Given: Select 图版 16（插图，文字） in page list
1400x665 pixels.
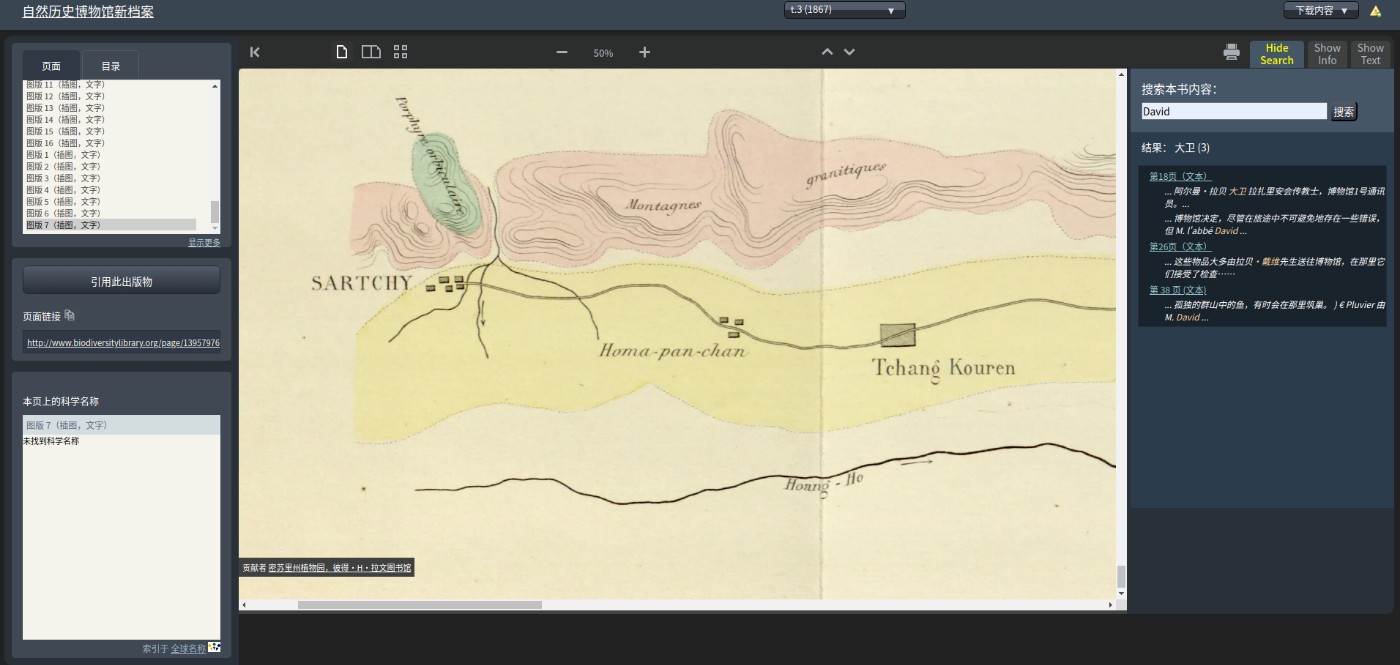Looking at the screenshot, I should tap(110, 143).
